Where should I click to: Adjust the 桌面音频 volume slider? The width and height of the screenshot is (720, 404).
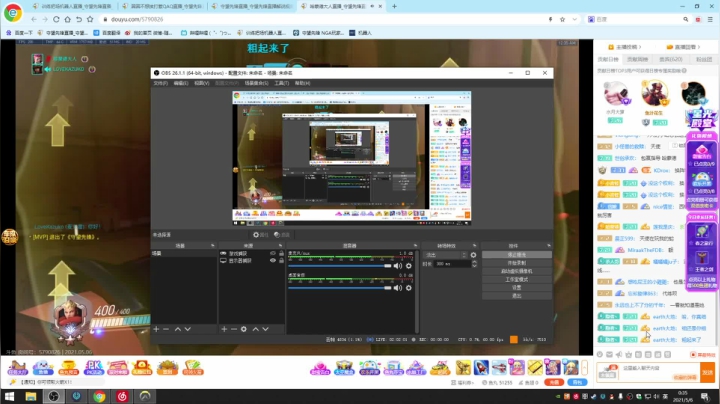tap(339, 288)
